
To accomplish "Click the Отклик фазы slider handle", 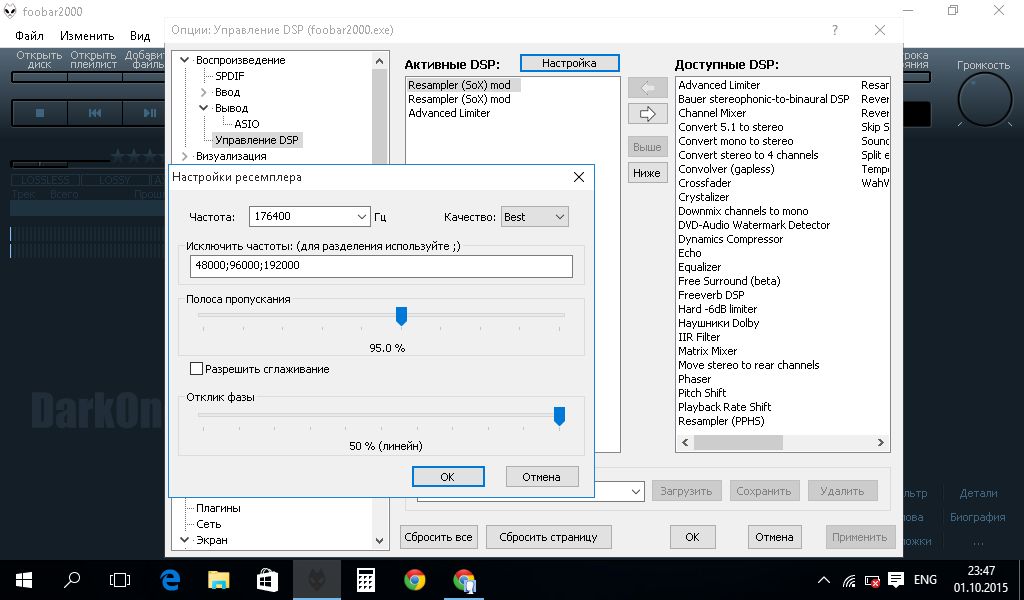I will coord(559,416).
